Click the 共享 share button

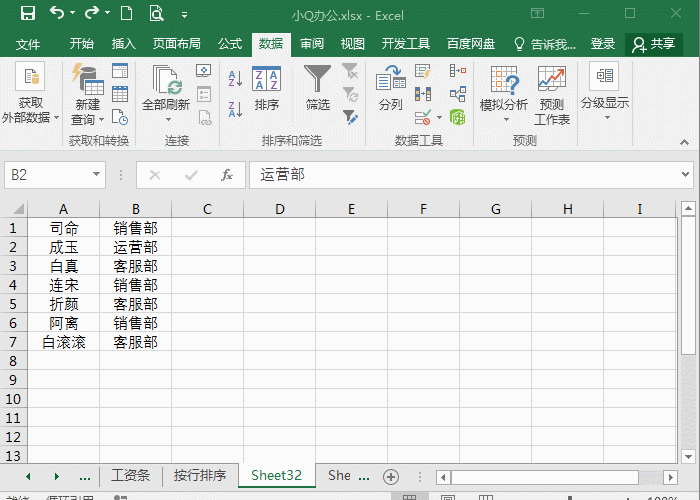tap(654, 44)
